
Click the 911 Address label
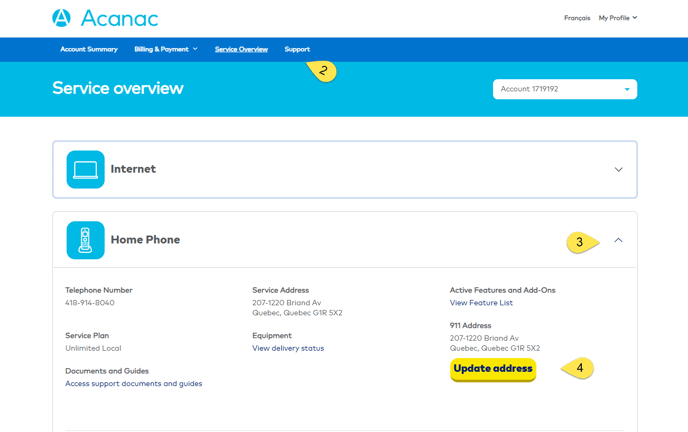[470, 325]
